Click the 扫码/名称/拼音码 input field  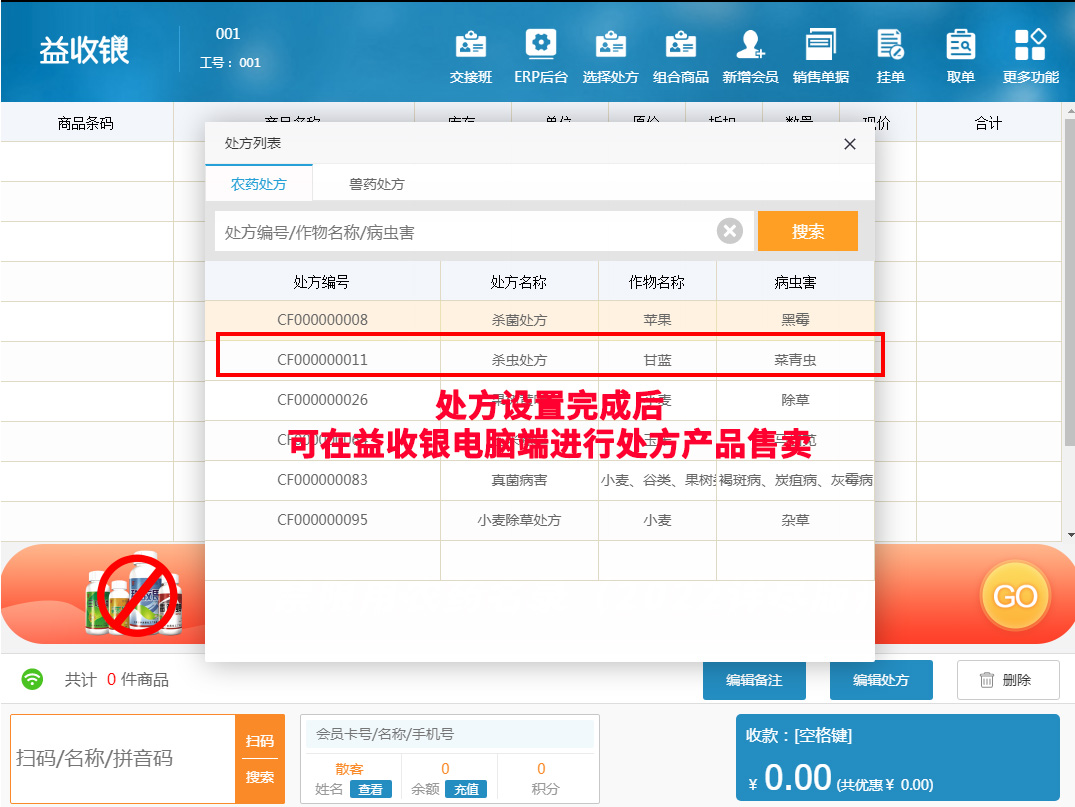click(122, 758)
